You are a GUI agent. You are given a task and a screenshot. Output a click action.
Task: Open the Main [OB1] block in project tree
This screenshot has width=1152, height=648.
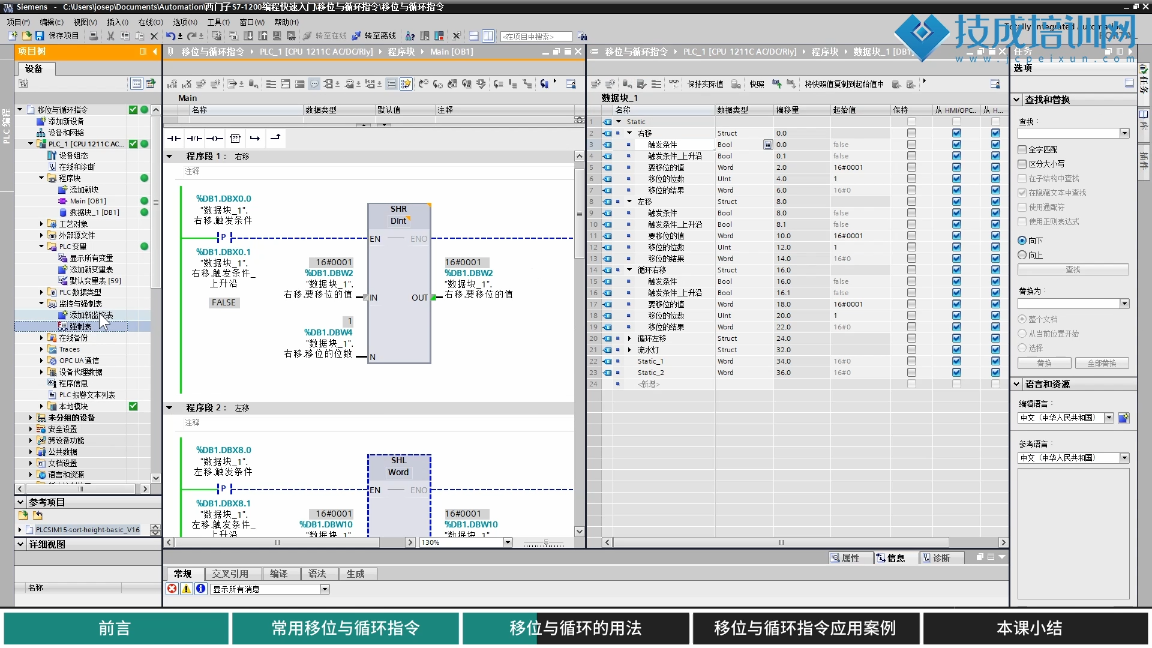[x=87, y=201]
